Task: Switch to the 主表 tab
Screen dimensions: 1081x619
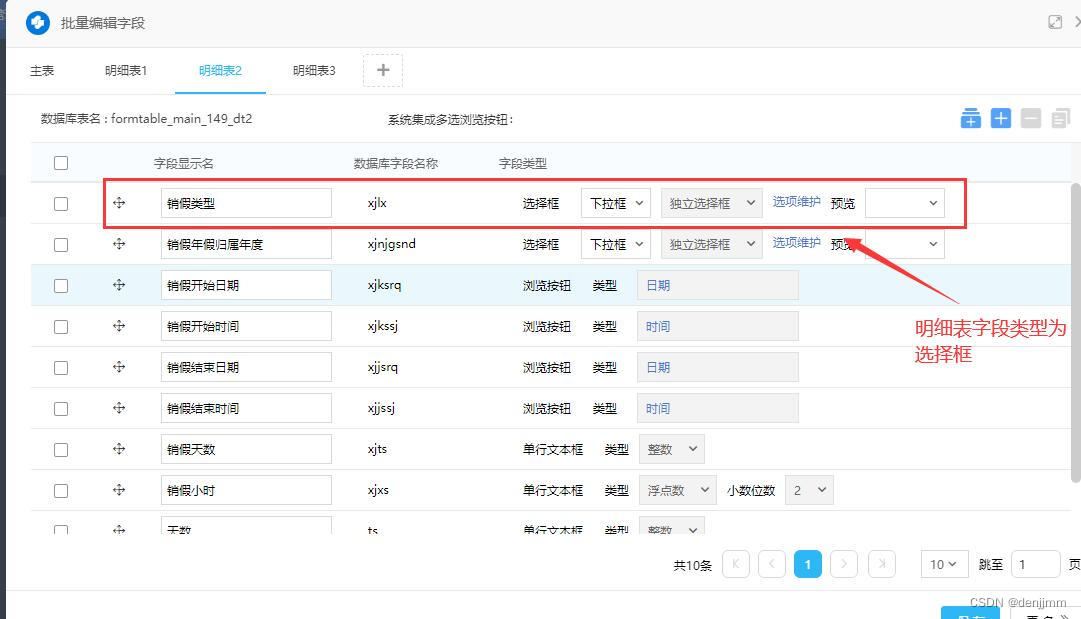Action: tap(41, 70)
